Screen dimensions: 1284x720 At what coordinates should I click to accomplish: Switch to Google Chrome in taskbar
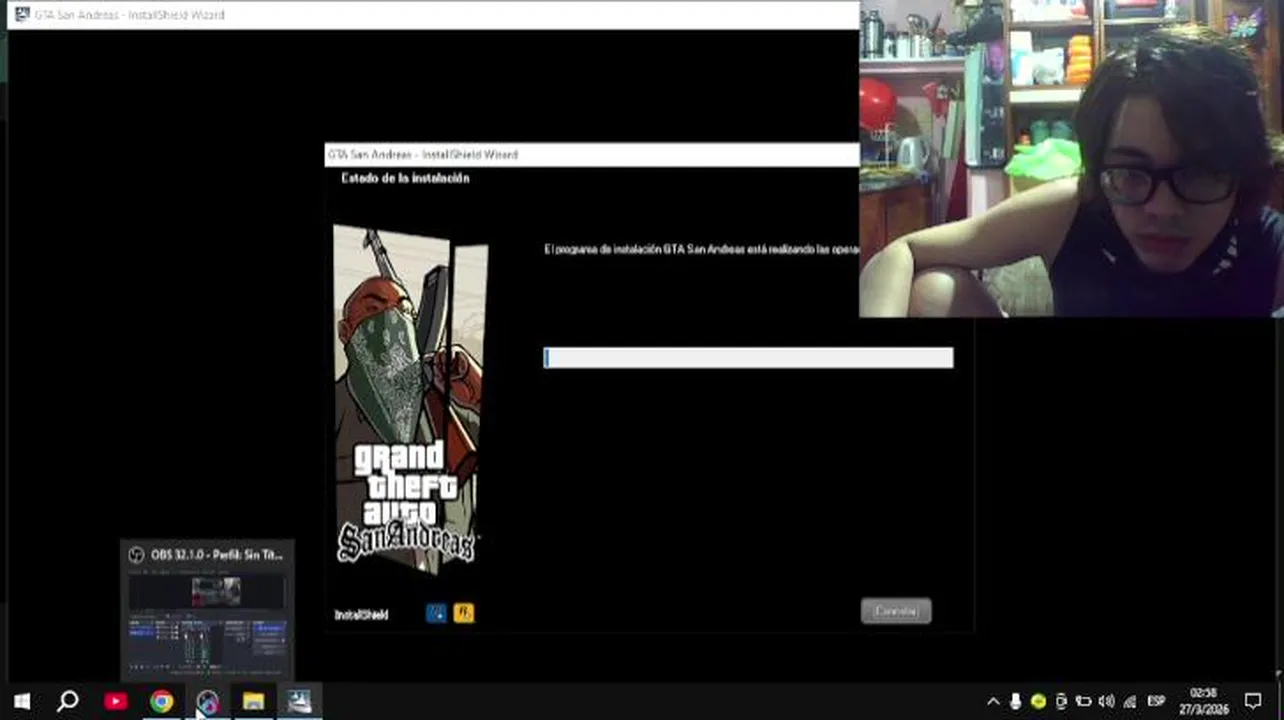(x=162, y=702)
